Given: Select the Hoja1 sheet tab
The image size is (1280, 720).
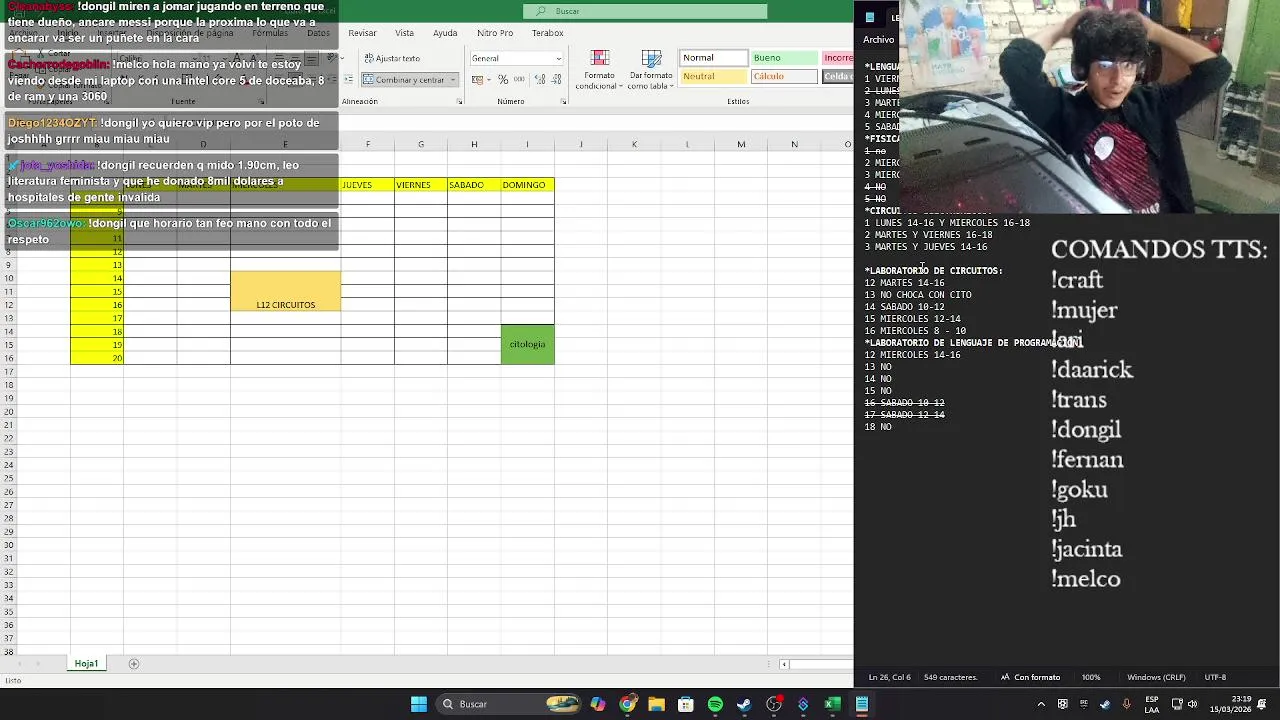Looking at the screenshot, I should click(86, 664).
